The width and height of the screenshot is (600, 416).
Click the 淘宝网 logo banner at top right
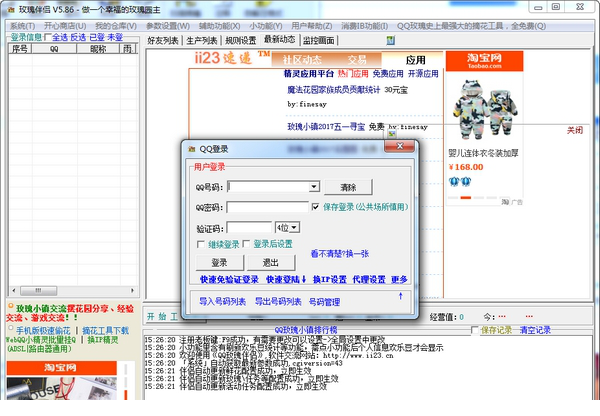point(484,61)
